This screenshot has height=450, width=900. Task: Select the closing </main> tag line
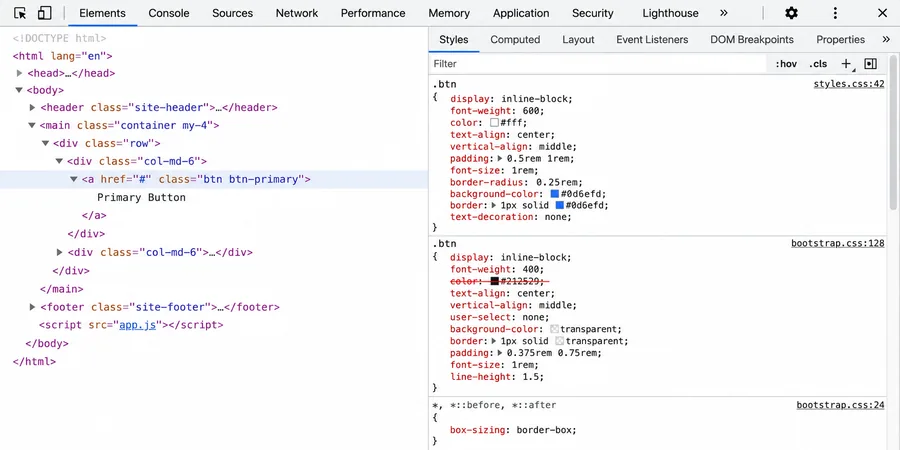(x=61, y=289)
